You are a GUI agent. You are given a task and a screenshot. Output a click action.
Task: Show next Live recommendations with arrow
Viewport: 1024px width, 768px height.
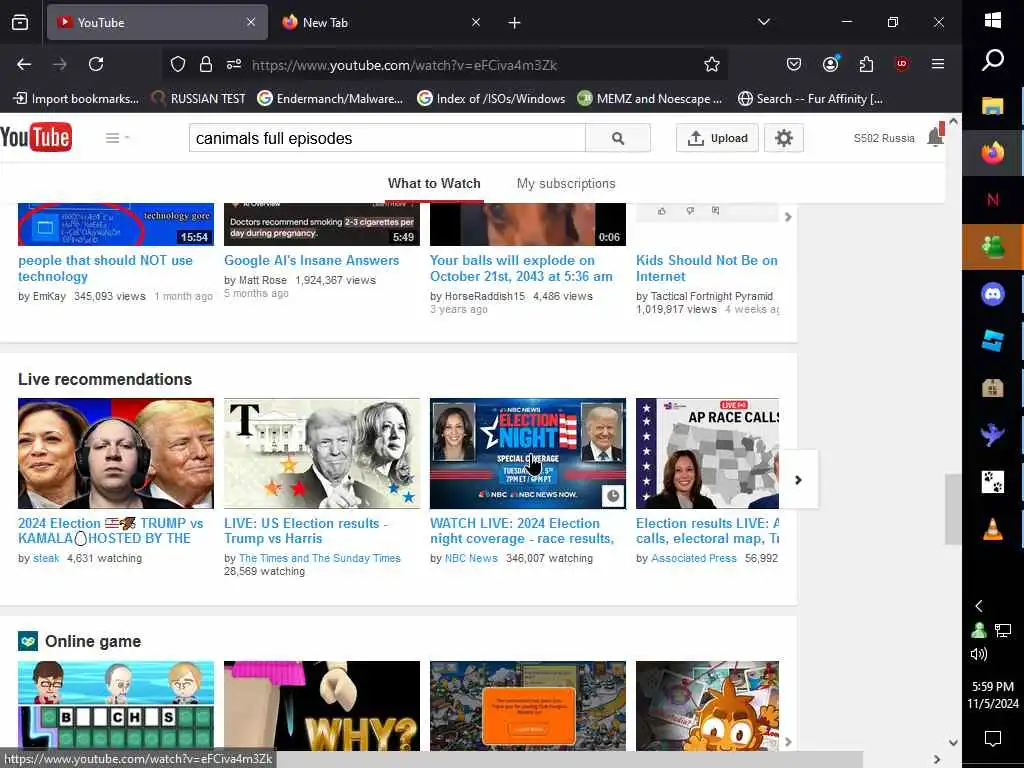pyautogui.click(x=798, y=480)
